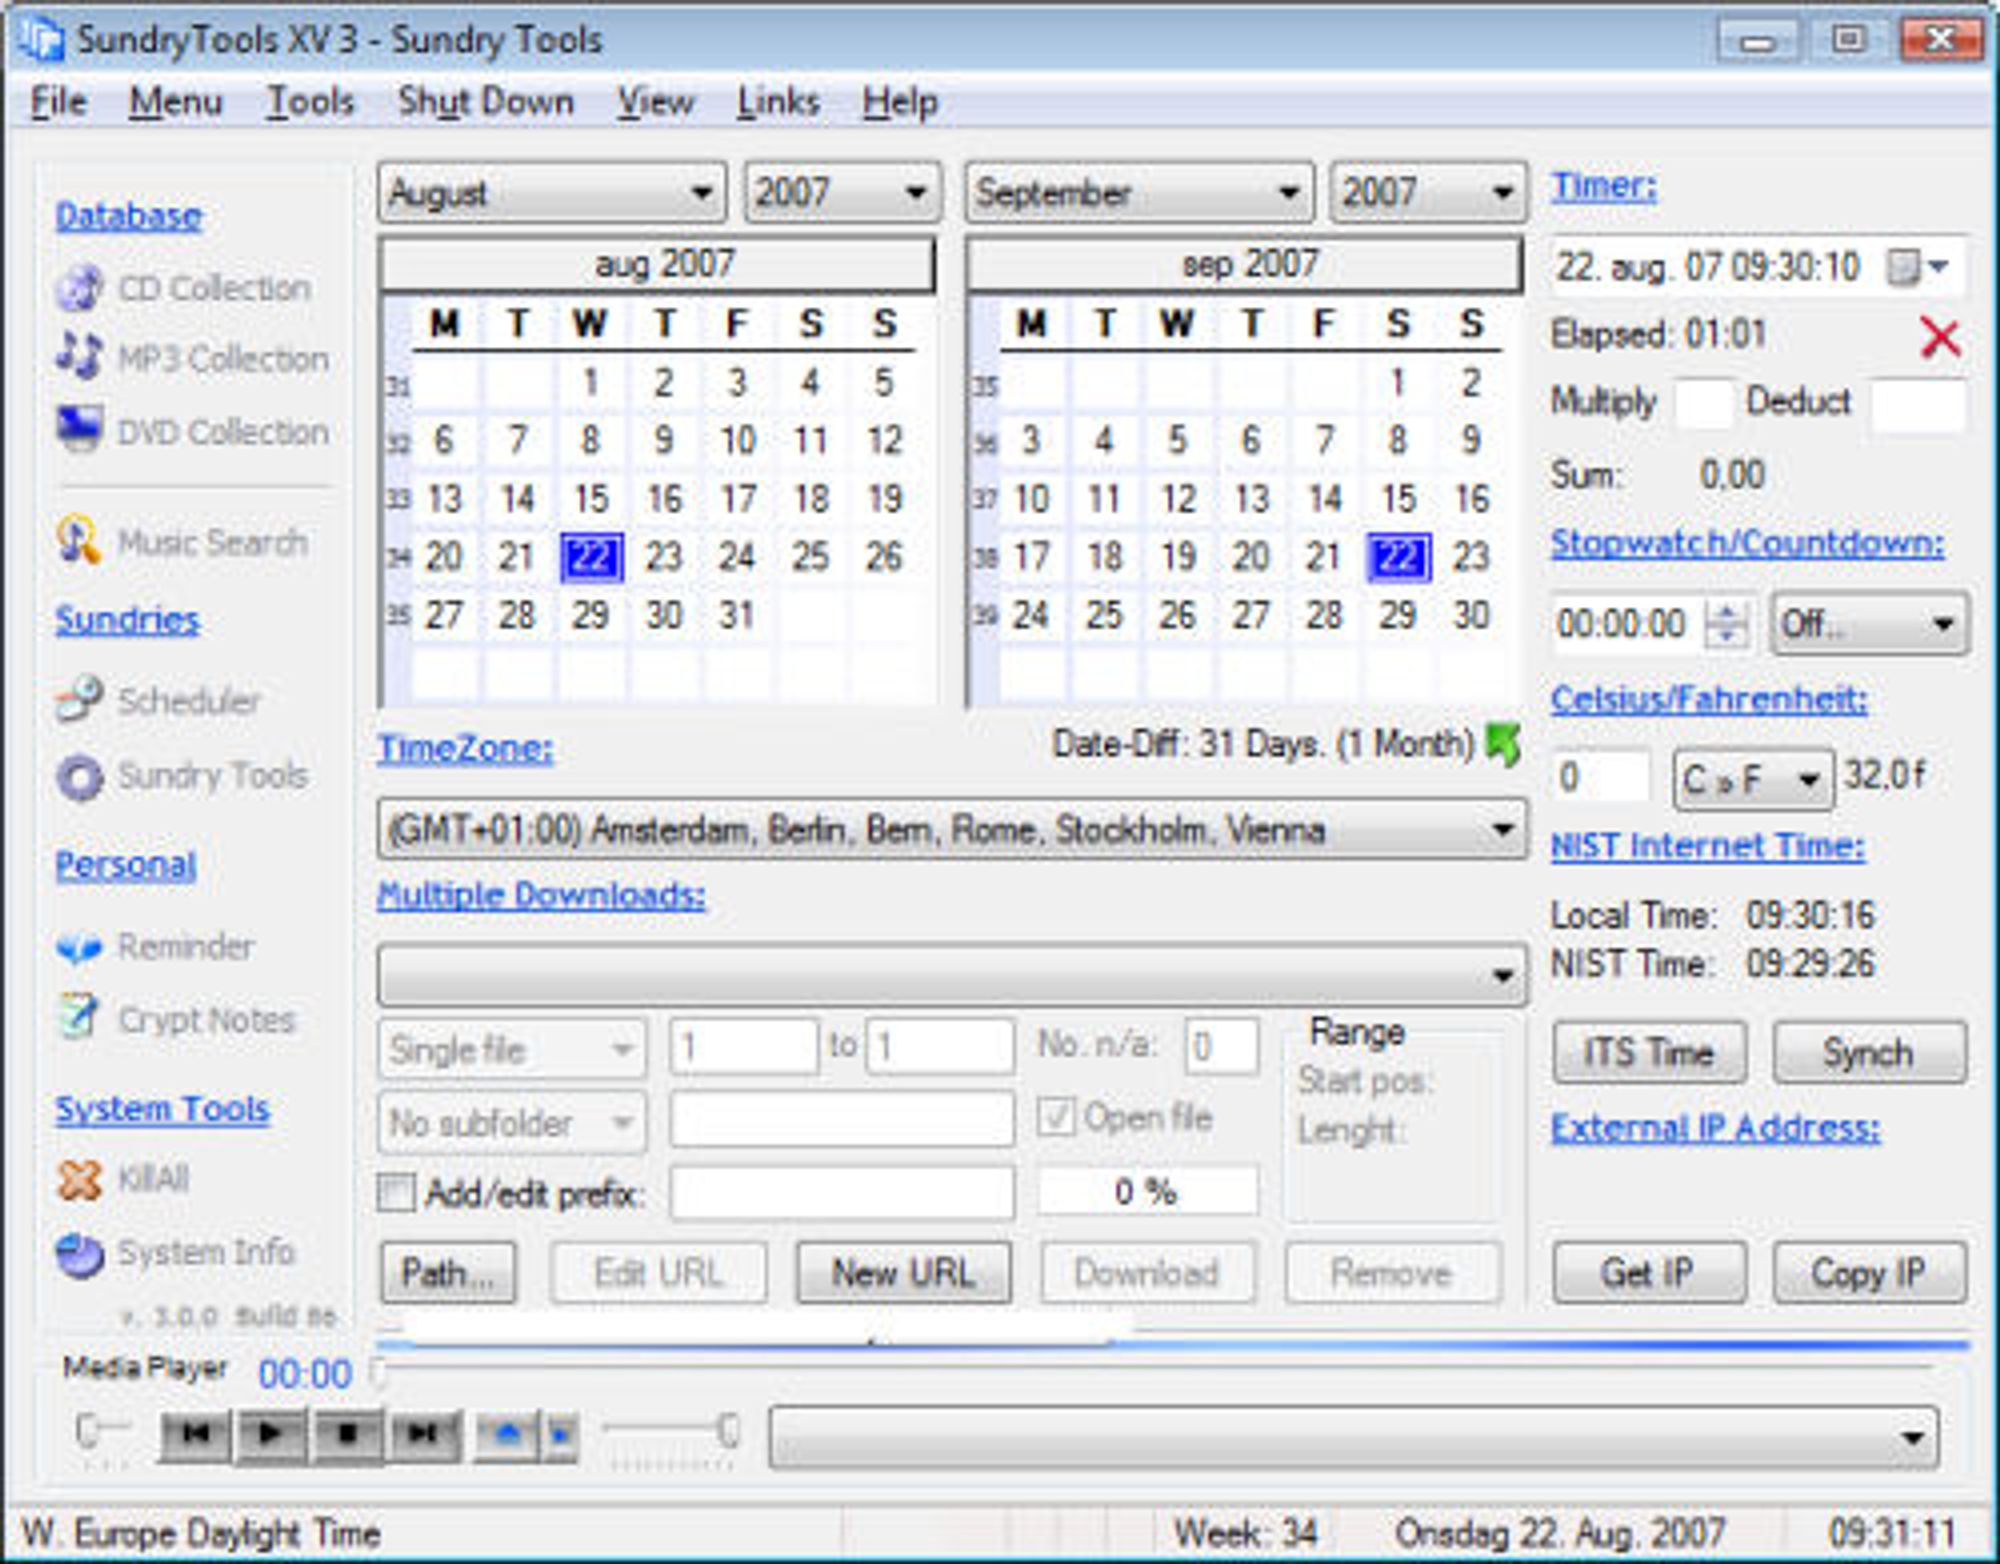2000x1564 pixels.
Task: Click the small blue media player button beside eject
Action: (560, 1434)
